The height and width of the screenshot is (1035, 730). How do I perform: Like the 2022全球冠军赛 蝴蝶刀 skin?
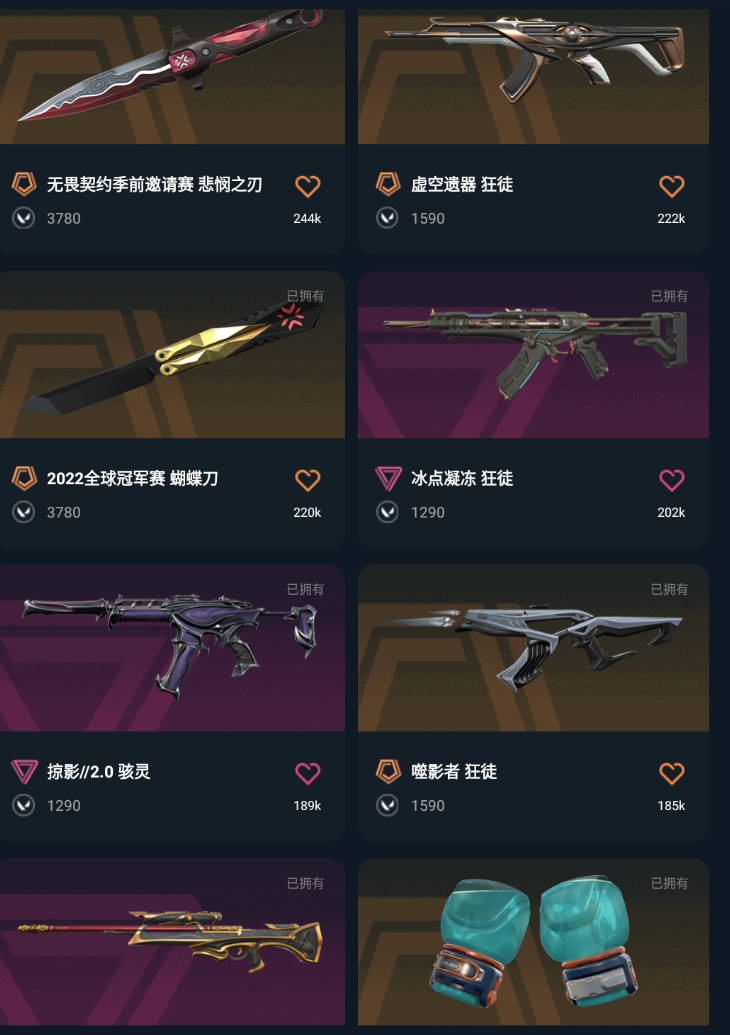pos(308,480)
